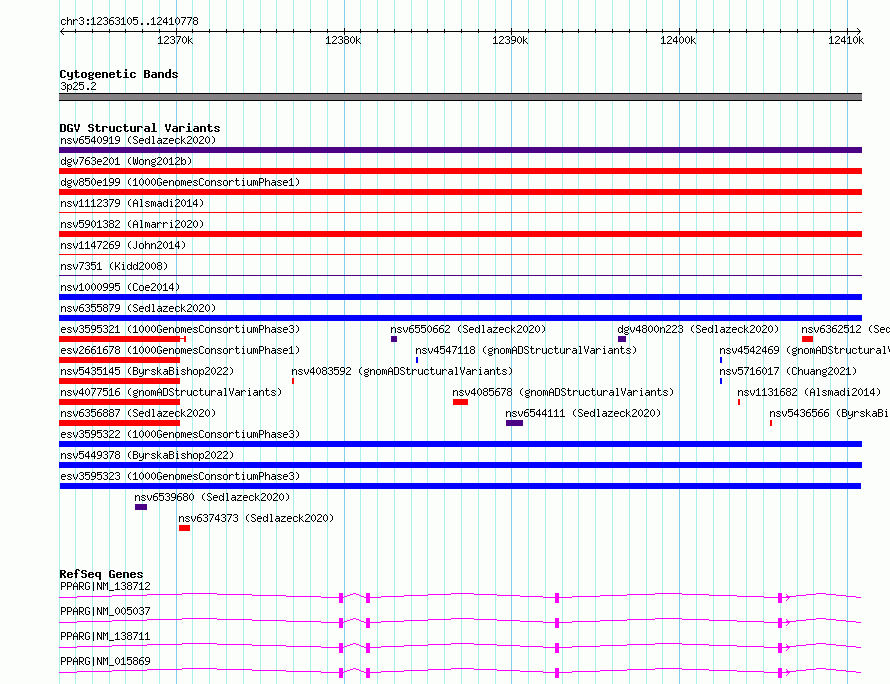Click the purple nsv6550662 variant marker
The height and width of the screenshot is (684, 890).
point(394,339)
